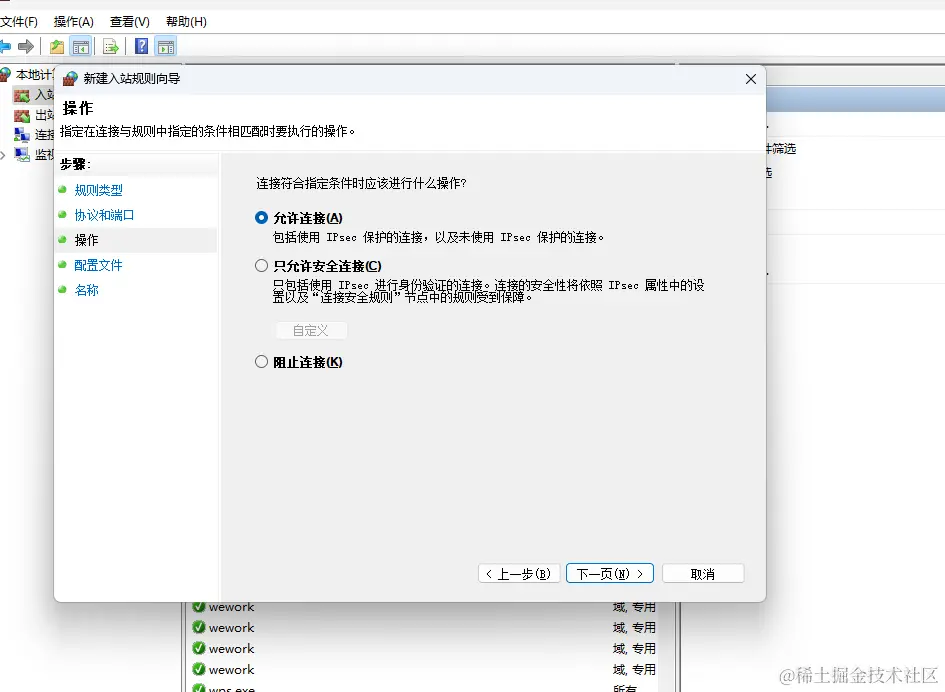The height and width of the screenshot is (692, 945).
Task: Open the 文件(F) menu
Action: coord(19,22)
